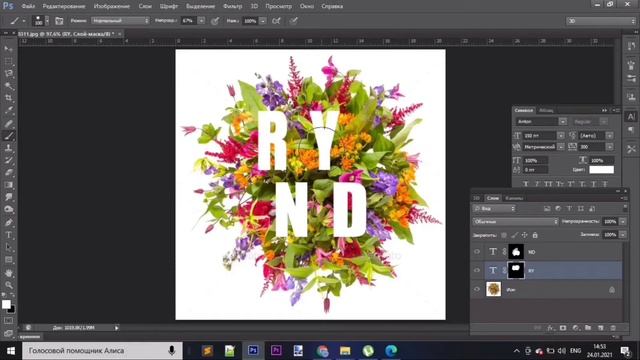Select the Lasso tool
This screenshot has width=640, height=360.
point(9,74)
